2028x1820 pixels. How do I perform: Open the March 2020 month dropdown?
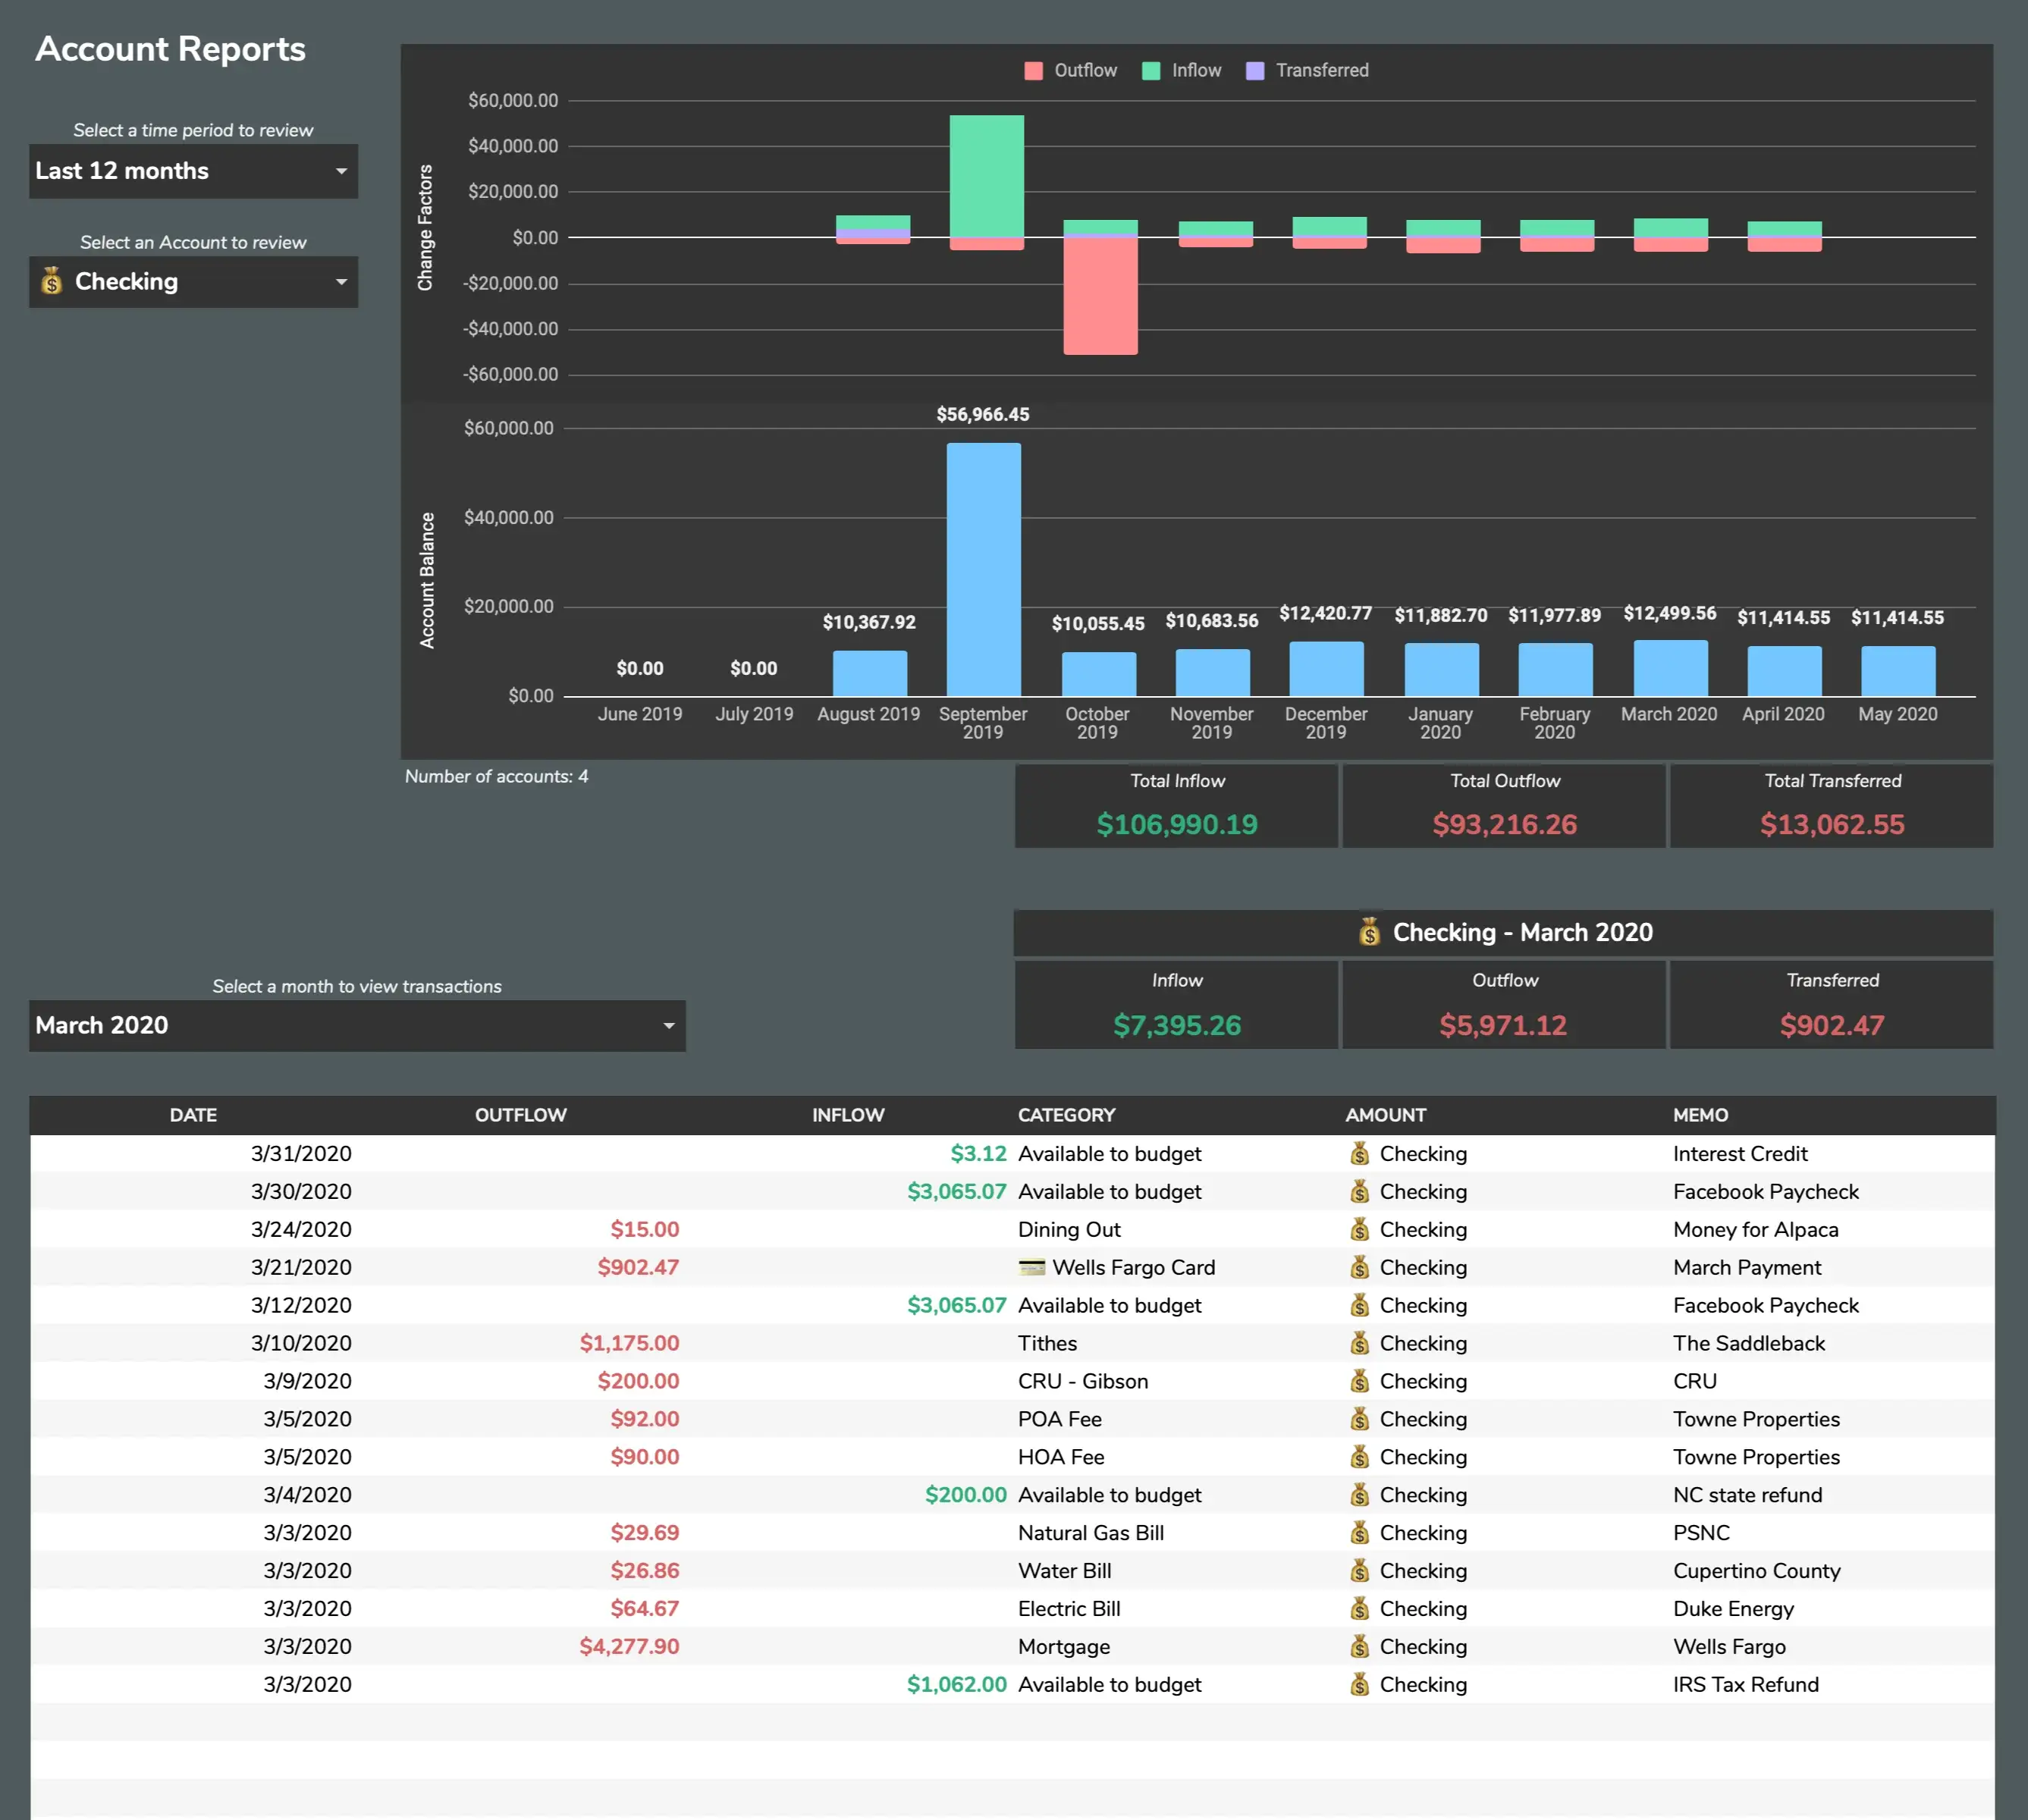pyautogui.click(x=357, y=1025)
